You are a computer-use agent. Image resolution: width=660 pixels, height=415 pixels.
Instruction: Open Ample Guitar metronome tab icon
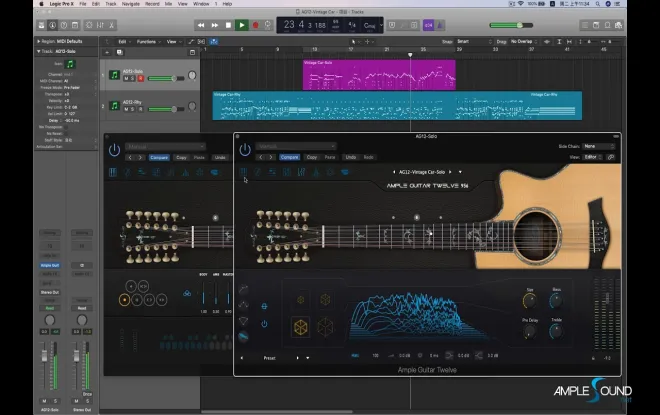(316, 172)
